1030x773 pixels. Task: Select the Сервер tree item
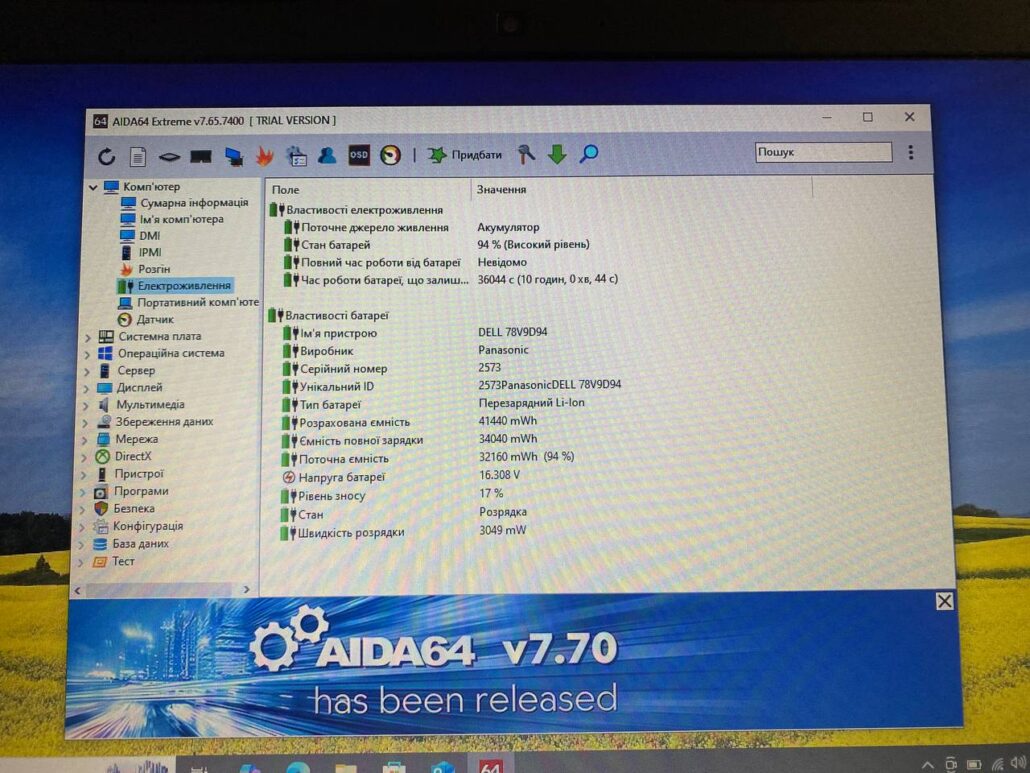click(126, 371)
